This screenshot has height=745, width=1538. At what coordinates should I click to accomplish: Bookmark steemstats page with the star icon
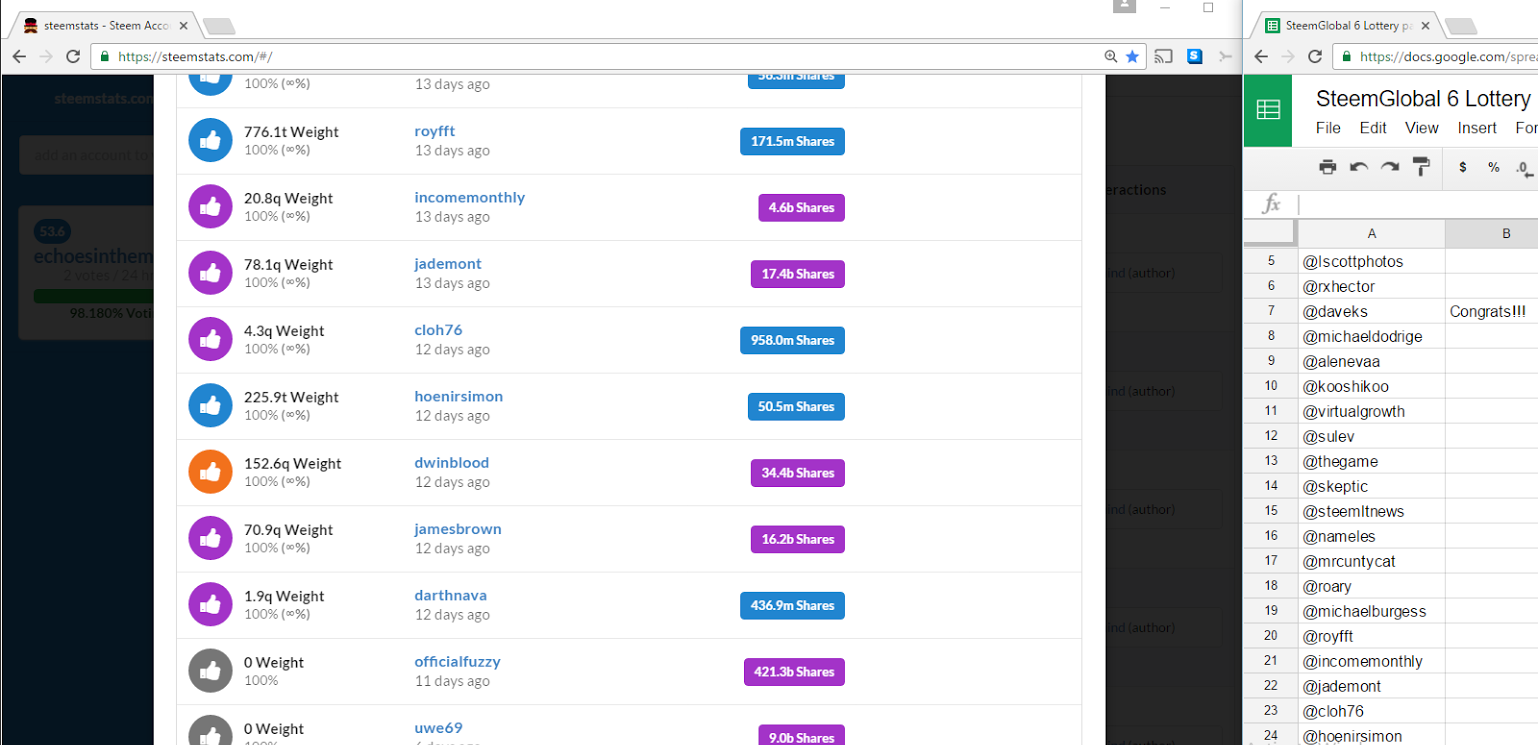coord(1132,57)
